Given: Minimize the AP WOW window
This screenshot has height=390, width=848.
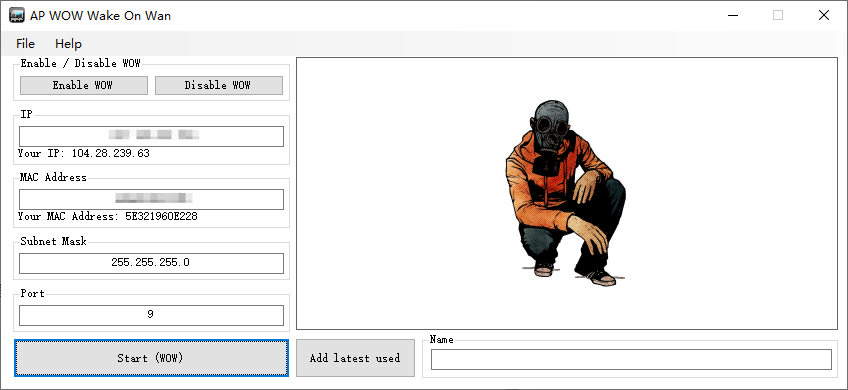Looking at the screenshot, I should 732,16.
